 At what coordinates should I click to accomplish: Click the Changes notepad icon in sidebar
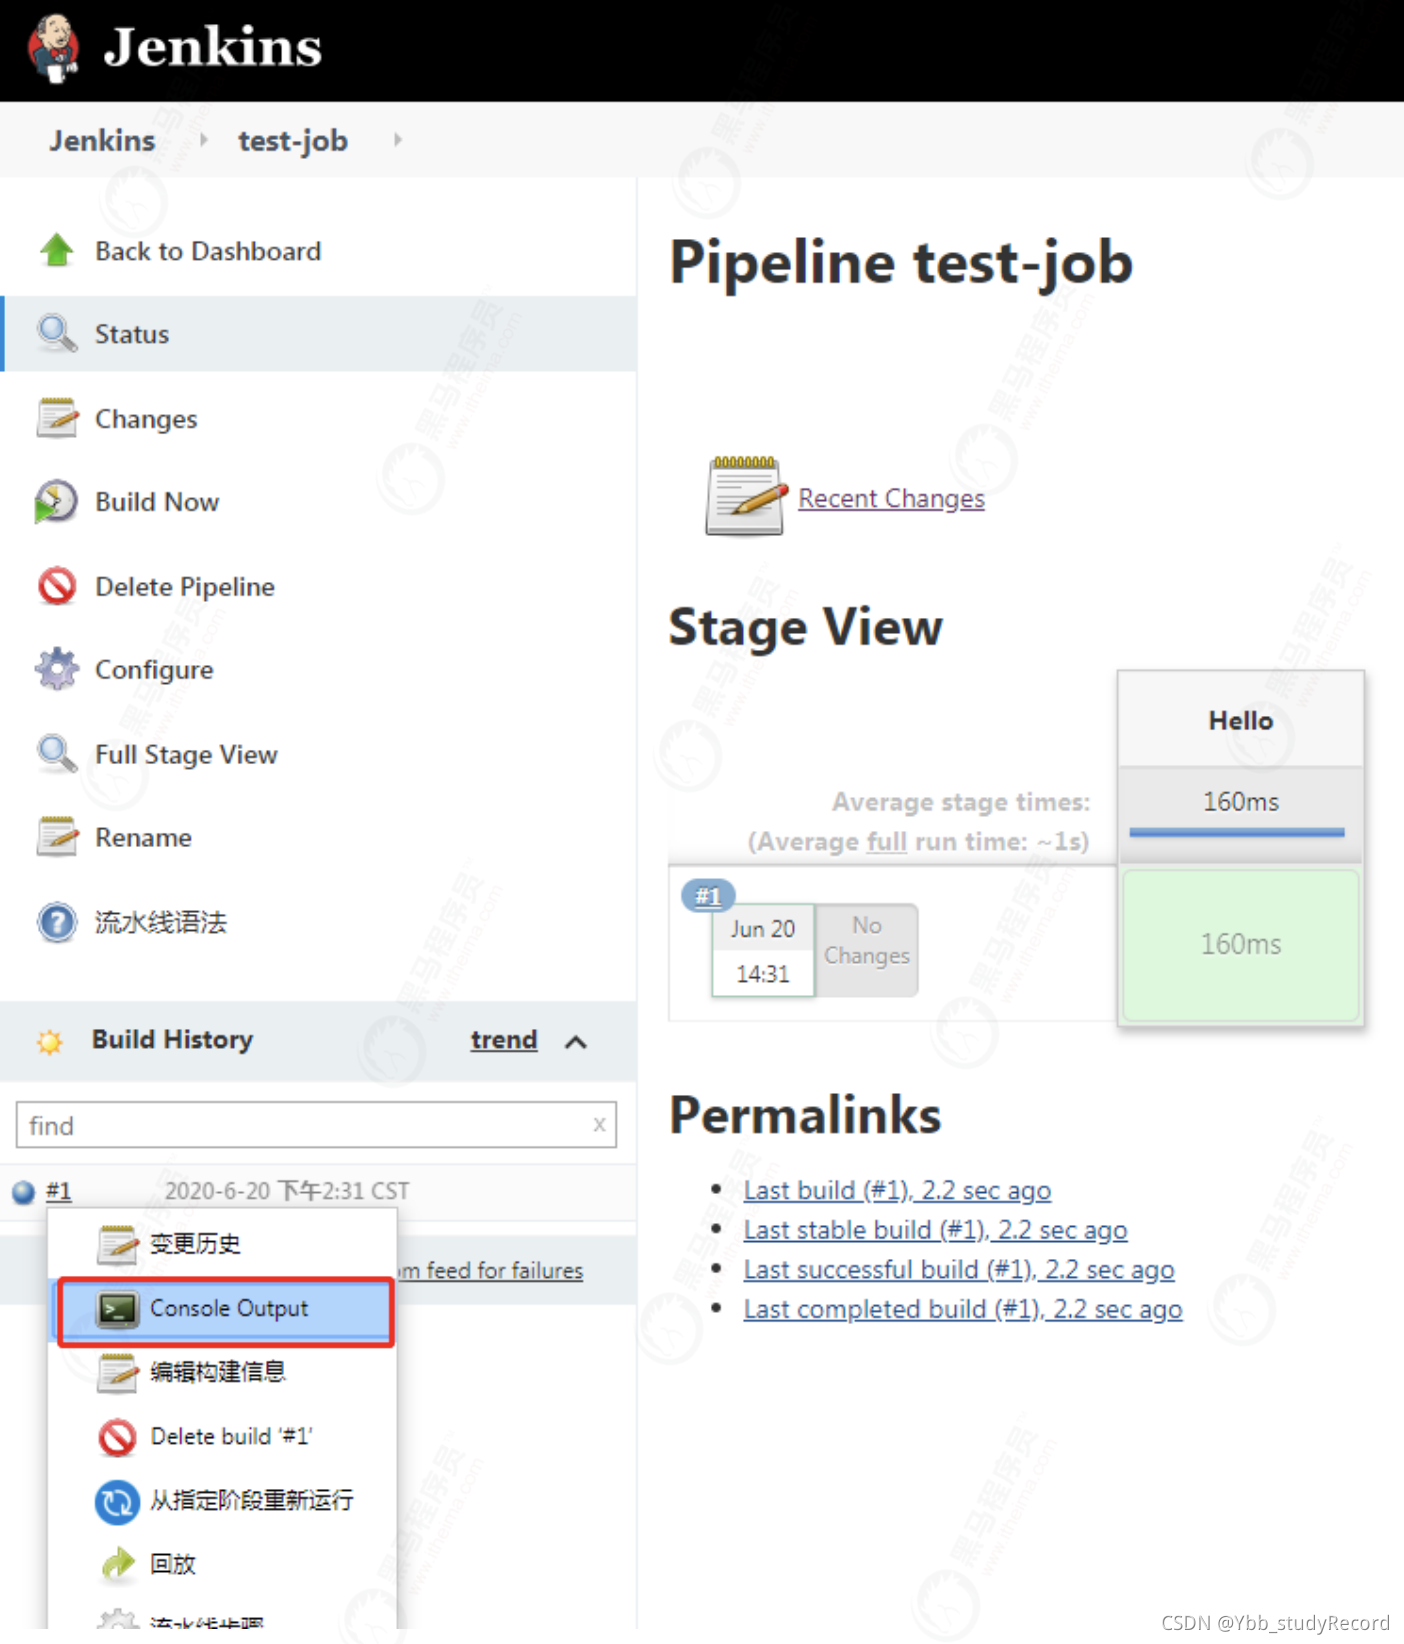57,418
